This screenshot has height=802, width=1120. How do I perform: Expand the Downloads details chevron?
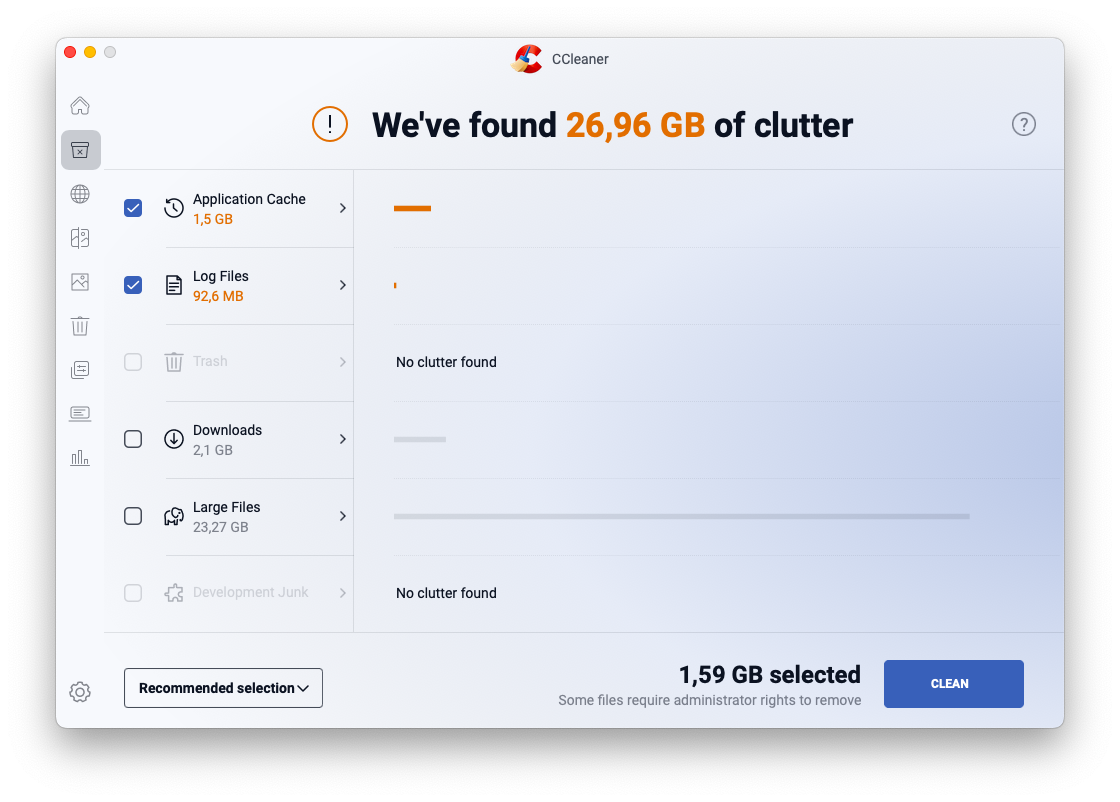[343, 439]
